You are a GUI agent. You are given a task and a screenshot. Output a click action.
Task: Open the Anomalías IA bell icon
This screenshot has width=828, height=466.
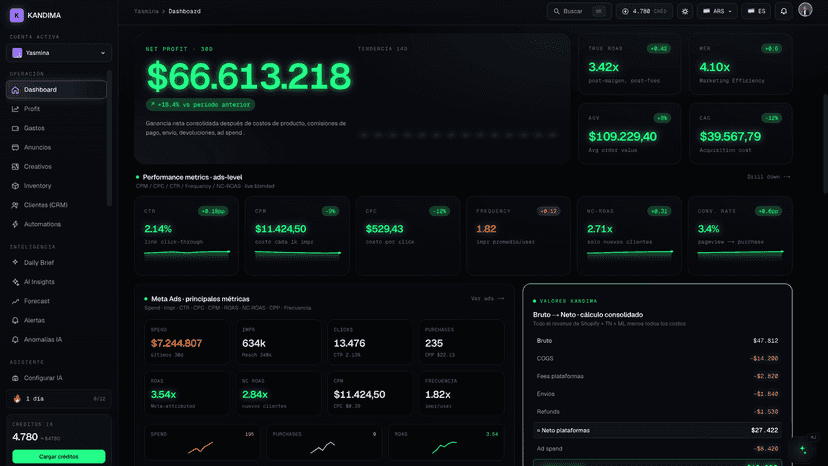pyautogui.click(x=15, y=340)
